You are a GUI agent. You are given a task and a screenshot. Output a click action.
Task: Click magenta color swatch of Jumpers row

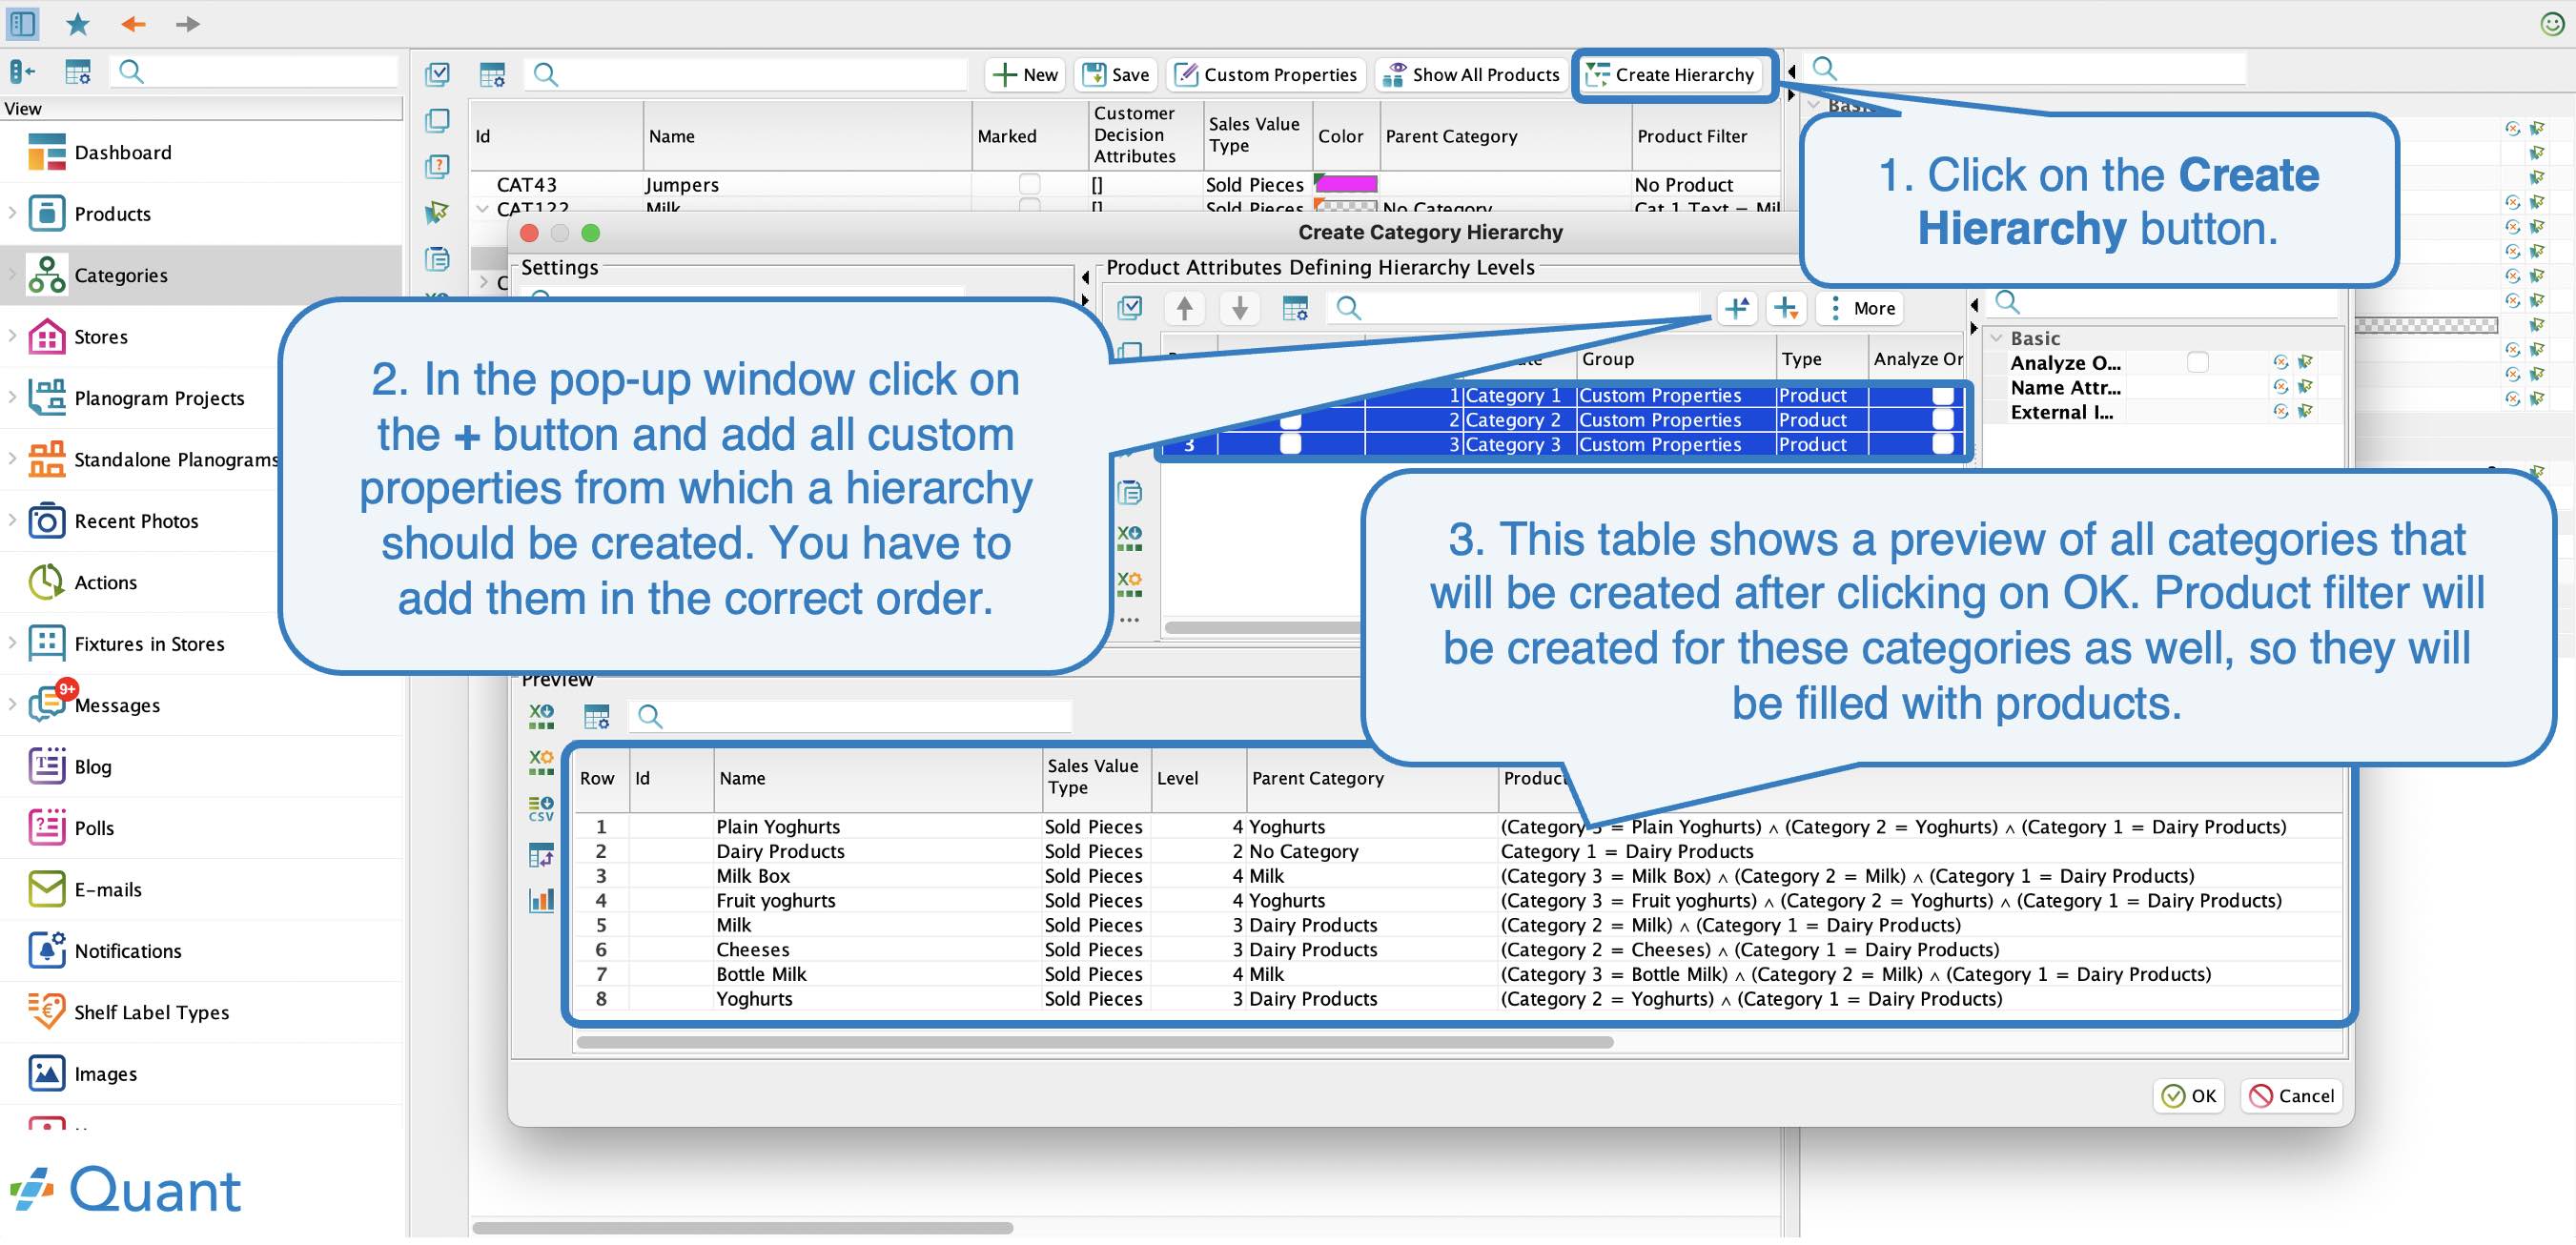[x=1348, y=185]
